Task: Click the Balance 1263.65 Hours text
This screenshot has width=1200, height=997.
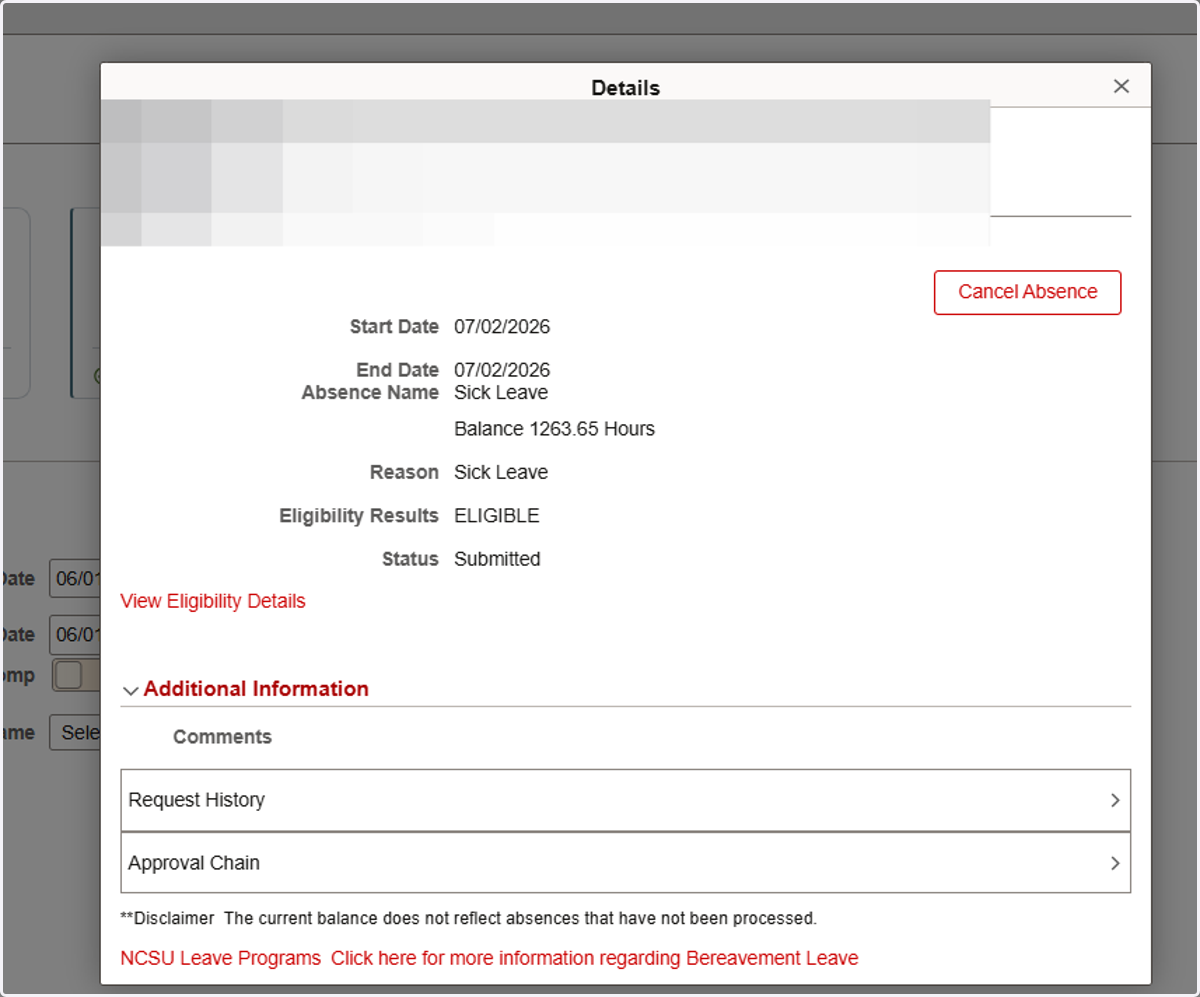Action: [554, 429]
